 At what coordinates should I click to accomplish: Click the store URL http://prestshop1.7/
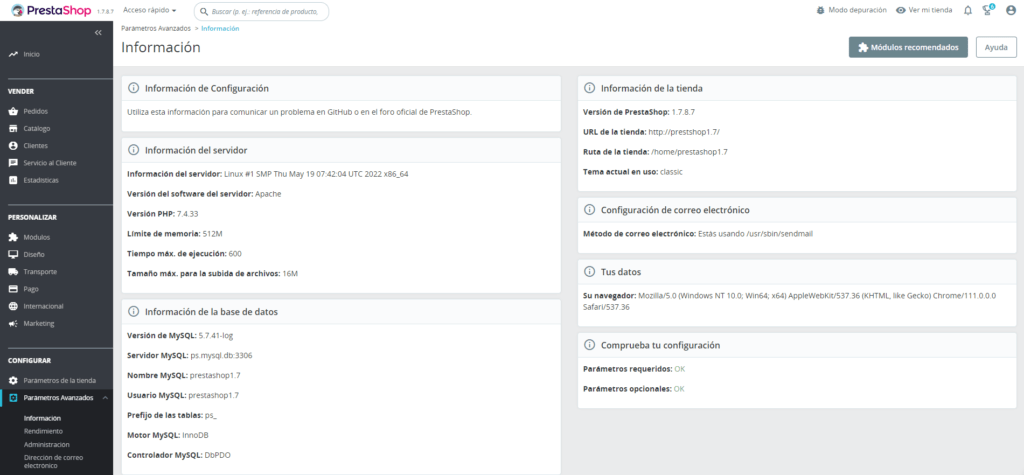pos(684,132)
